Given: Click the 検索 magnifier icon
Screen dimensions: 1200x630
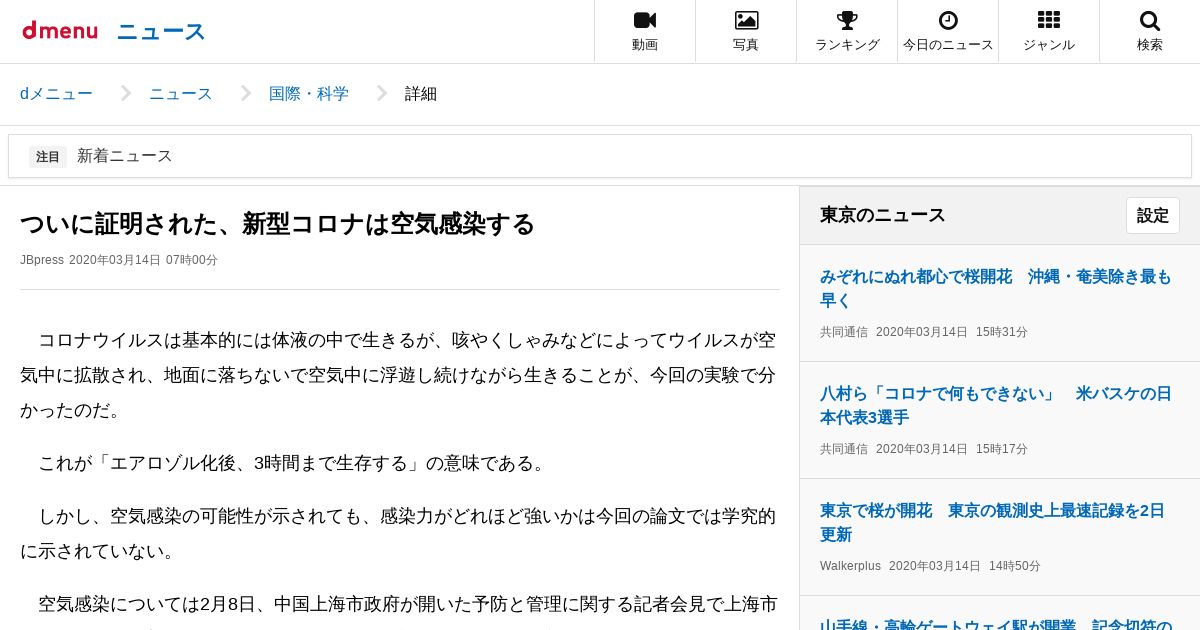Looking at the screenshot, I should click(x=1150, y=20).
